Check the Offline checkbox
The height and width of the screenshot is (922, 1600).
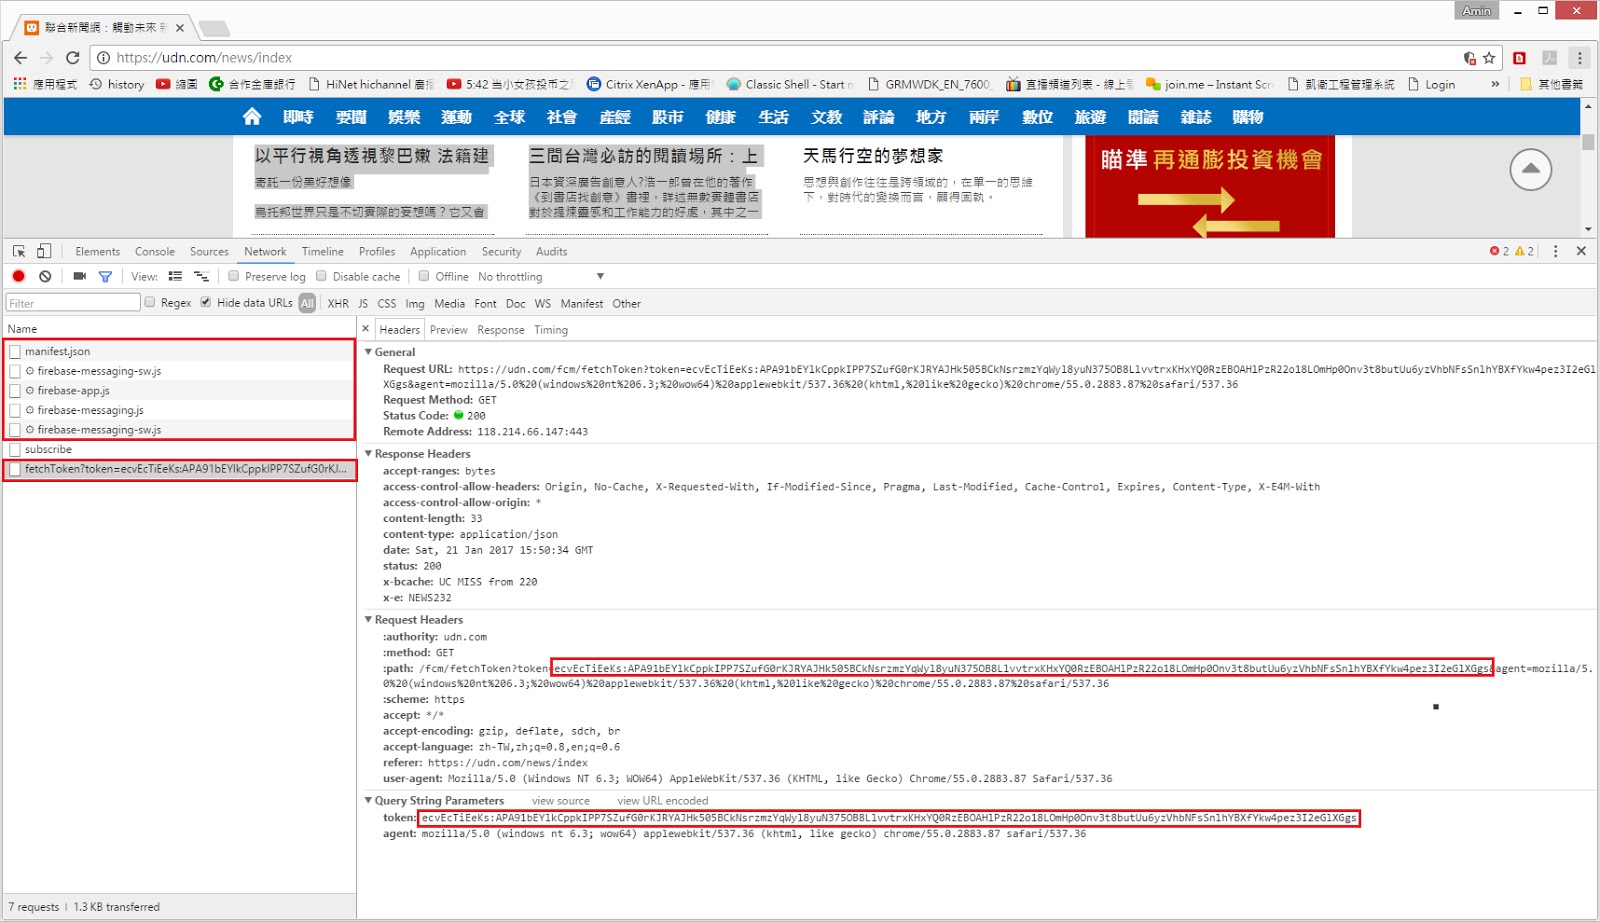(x=424, y=276)
